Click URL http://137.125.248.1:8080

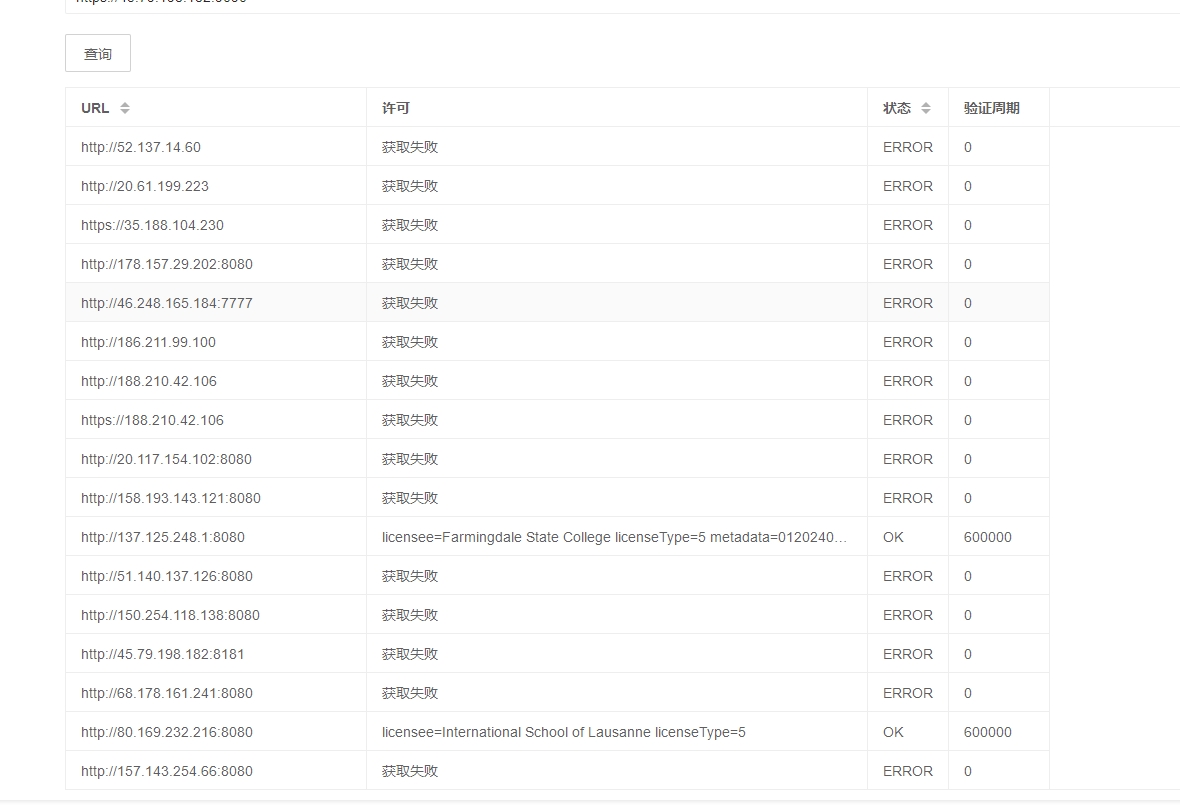(163, 537)
